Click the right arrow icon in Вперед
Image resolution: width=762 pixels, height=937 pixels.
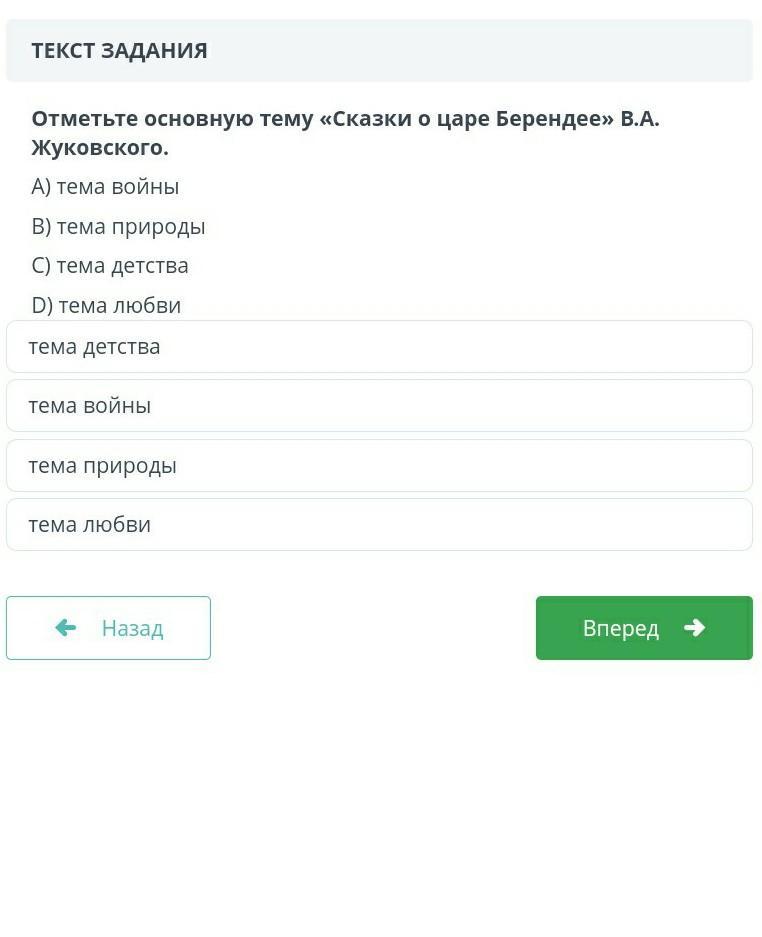pos(694,628)
